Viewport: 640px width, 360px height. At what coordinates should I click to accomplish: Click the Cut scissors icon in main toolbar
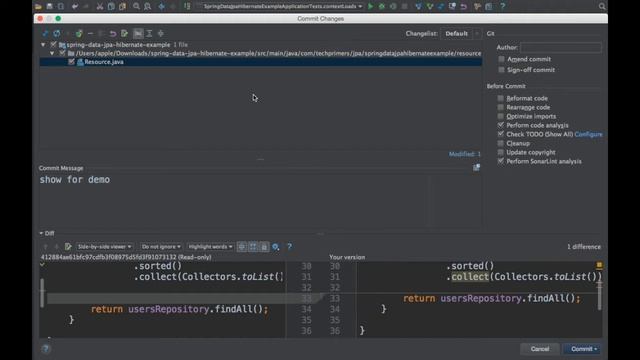[100, 6]
